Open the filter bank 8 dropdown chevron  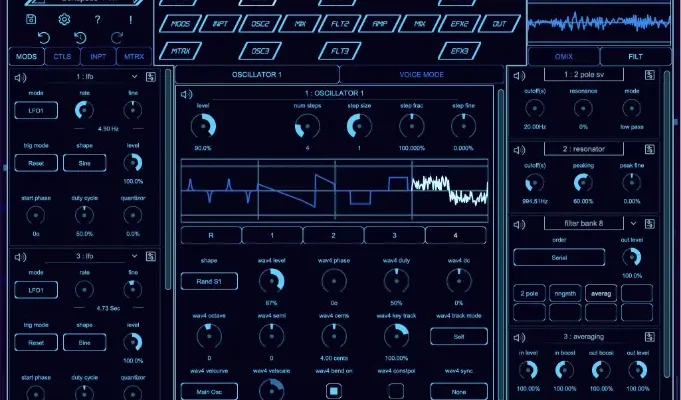pyautogui.click(x=635, y=223)
